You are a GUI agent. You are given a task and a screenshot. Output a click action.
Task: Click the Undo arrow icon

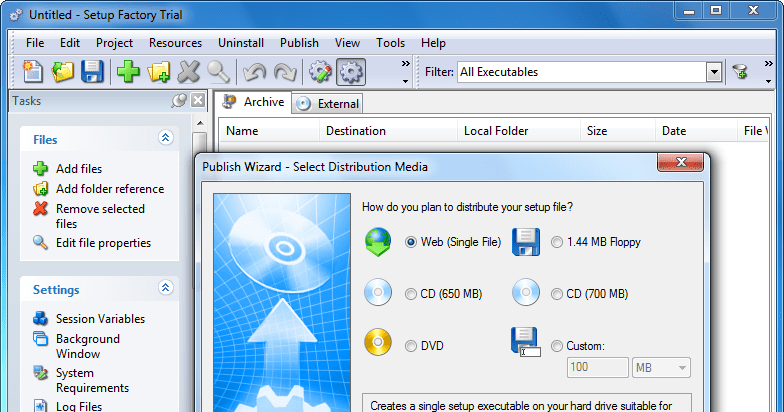click(x=254, y=72)
